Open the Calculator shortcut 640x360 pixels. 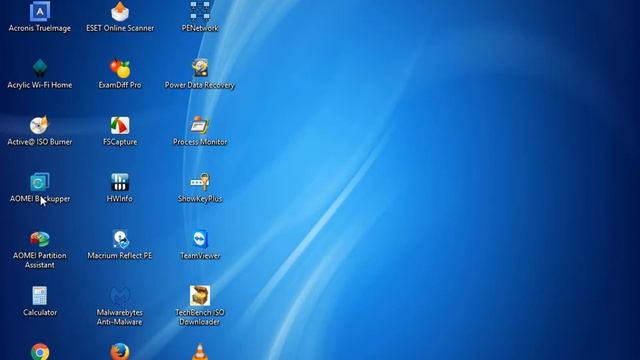[x=40, y=296]
